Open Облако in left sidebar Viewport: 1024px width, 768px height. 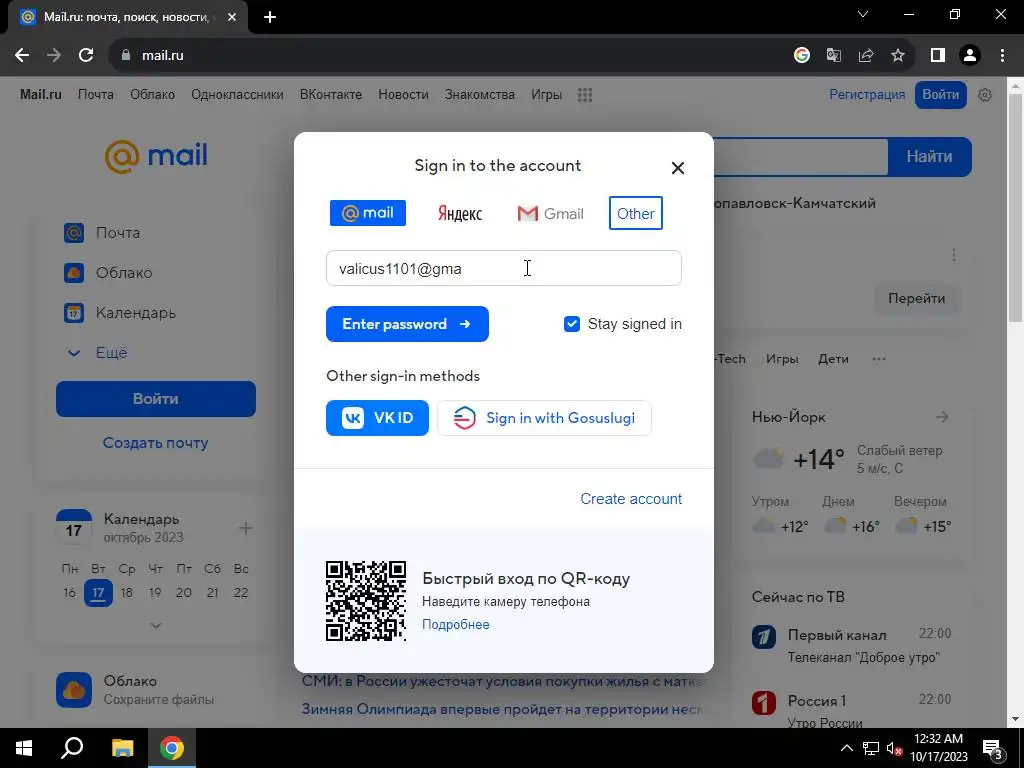(x=124, y=273)
